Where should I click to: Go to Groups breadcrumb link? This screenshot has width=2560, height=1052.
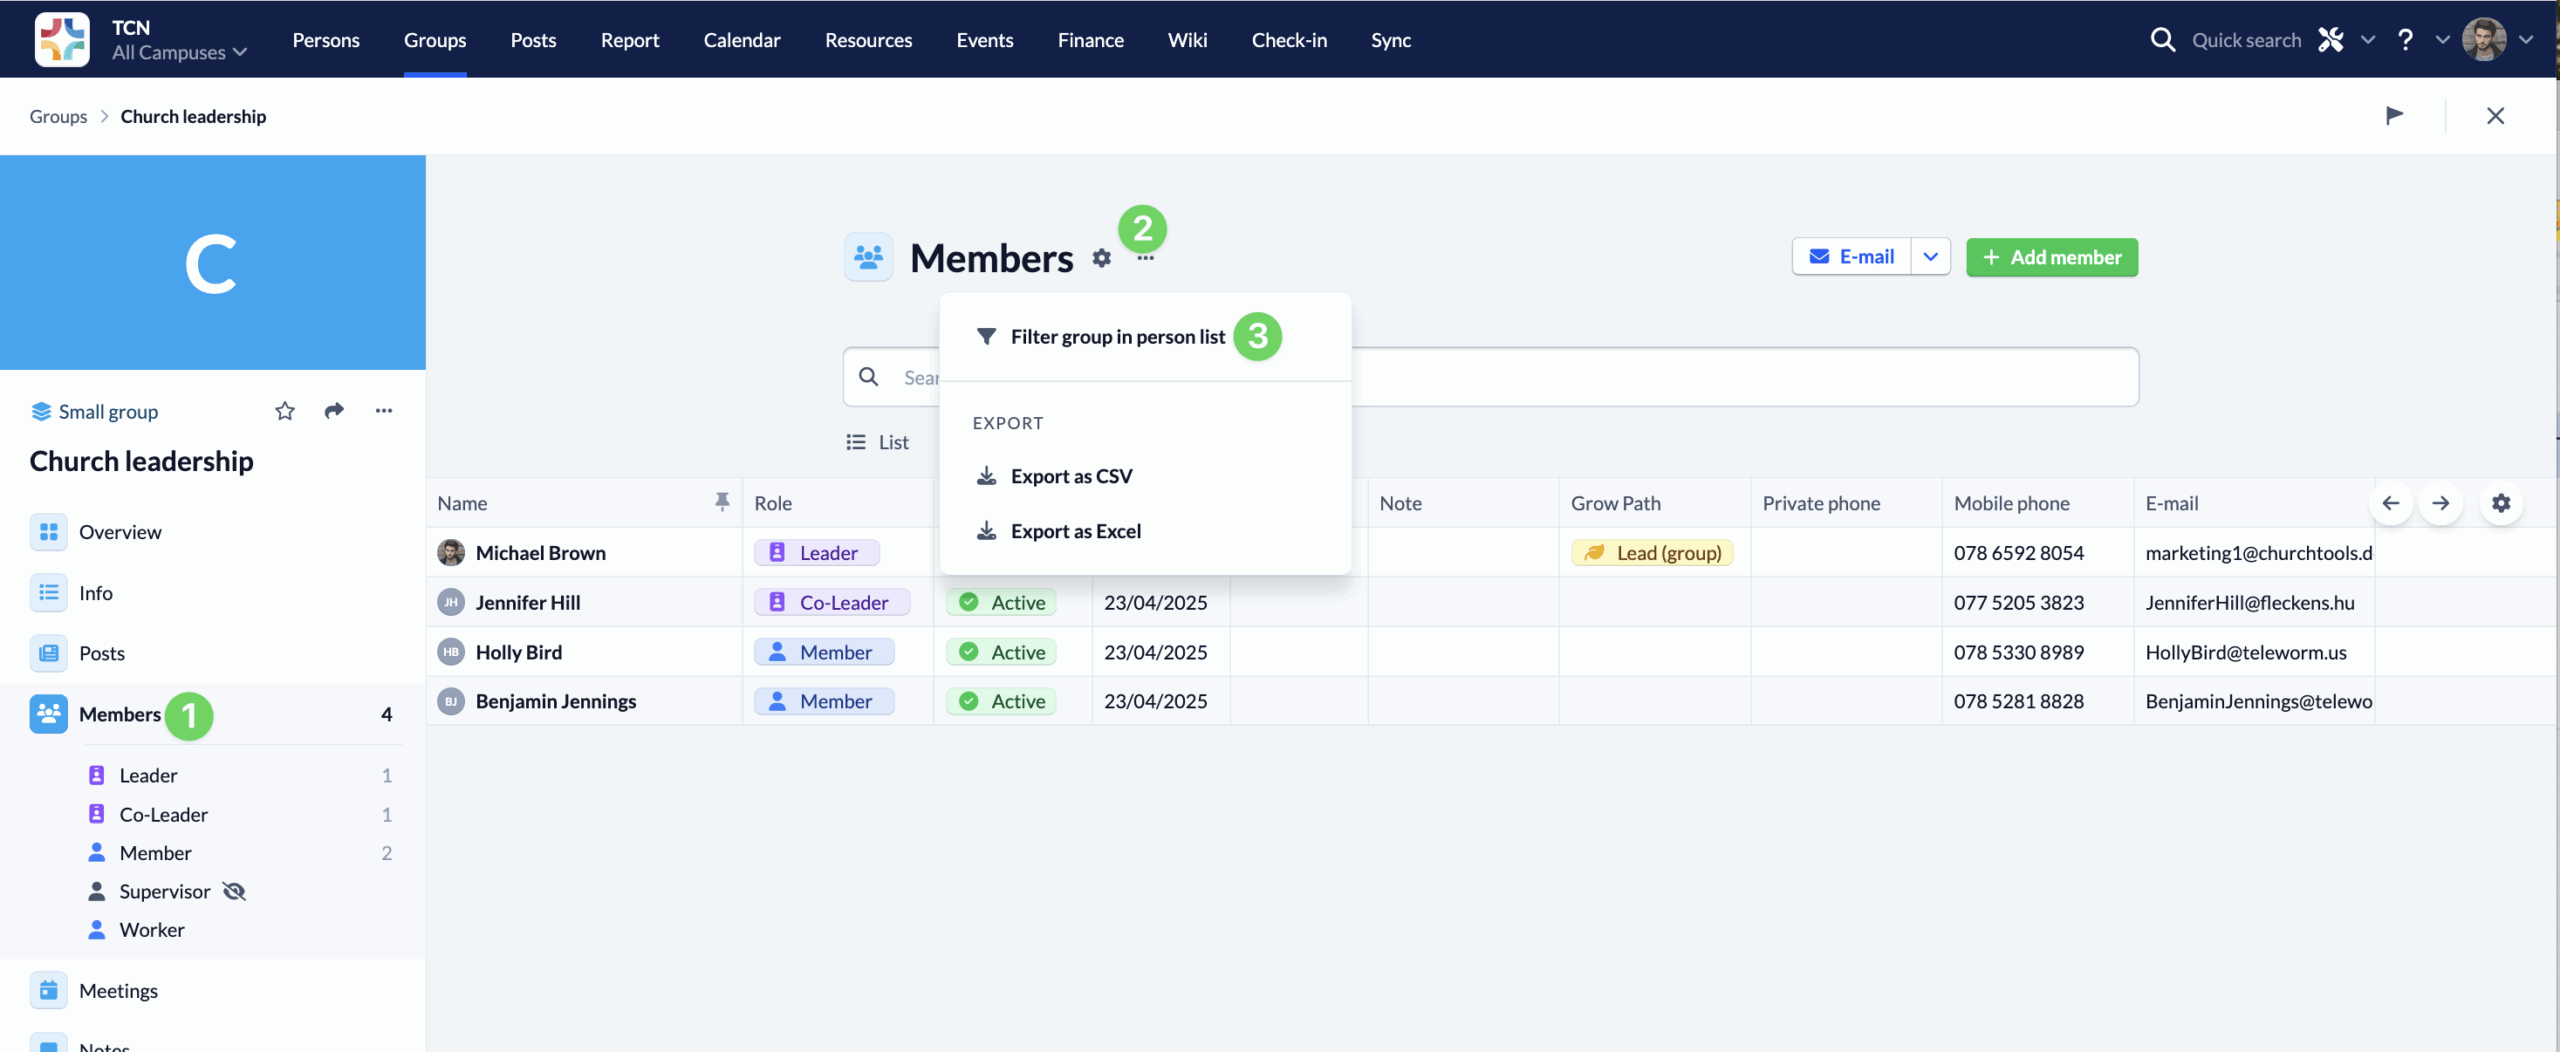[58, 116]
